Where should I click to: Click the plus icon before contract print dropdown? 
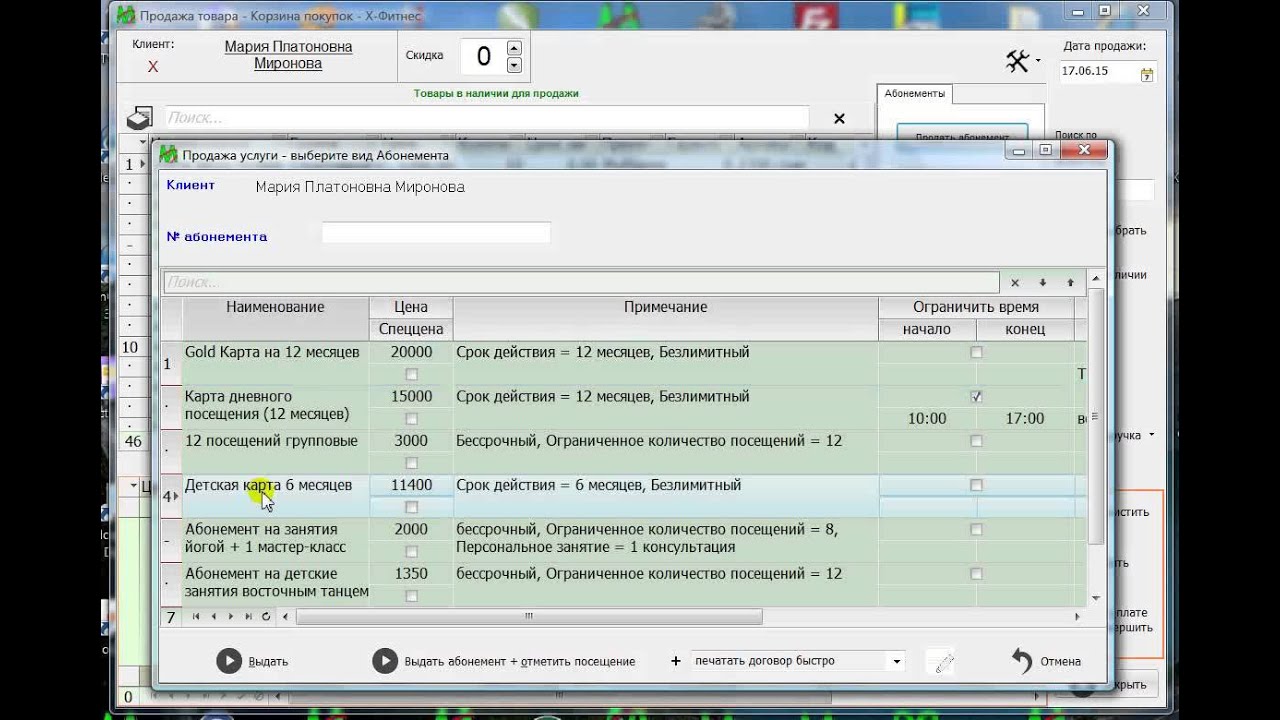(676, 661)
